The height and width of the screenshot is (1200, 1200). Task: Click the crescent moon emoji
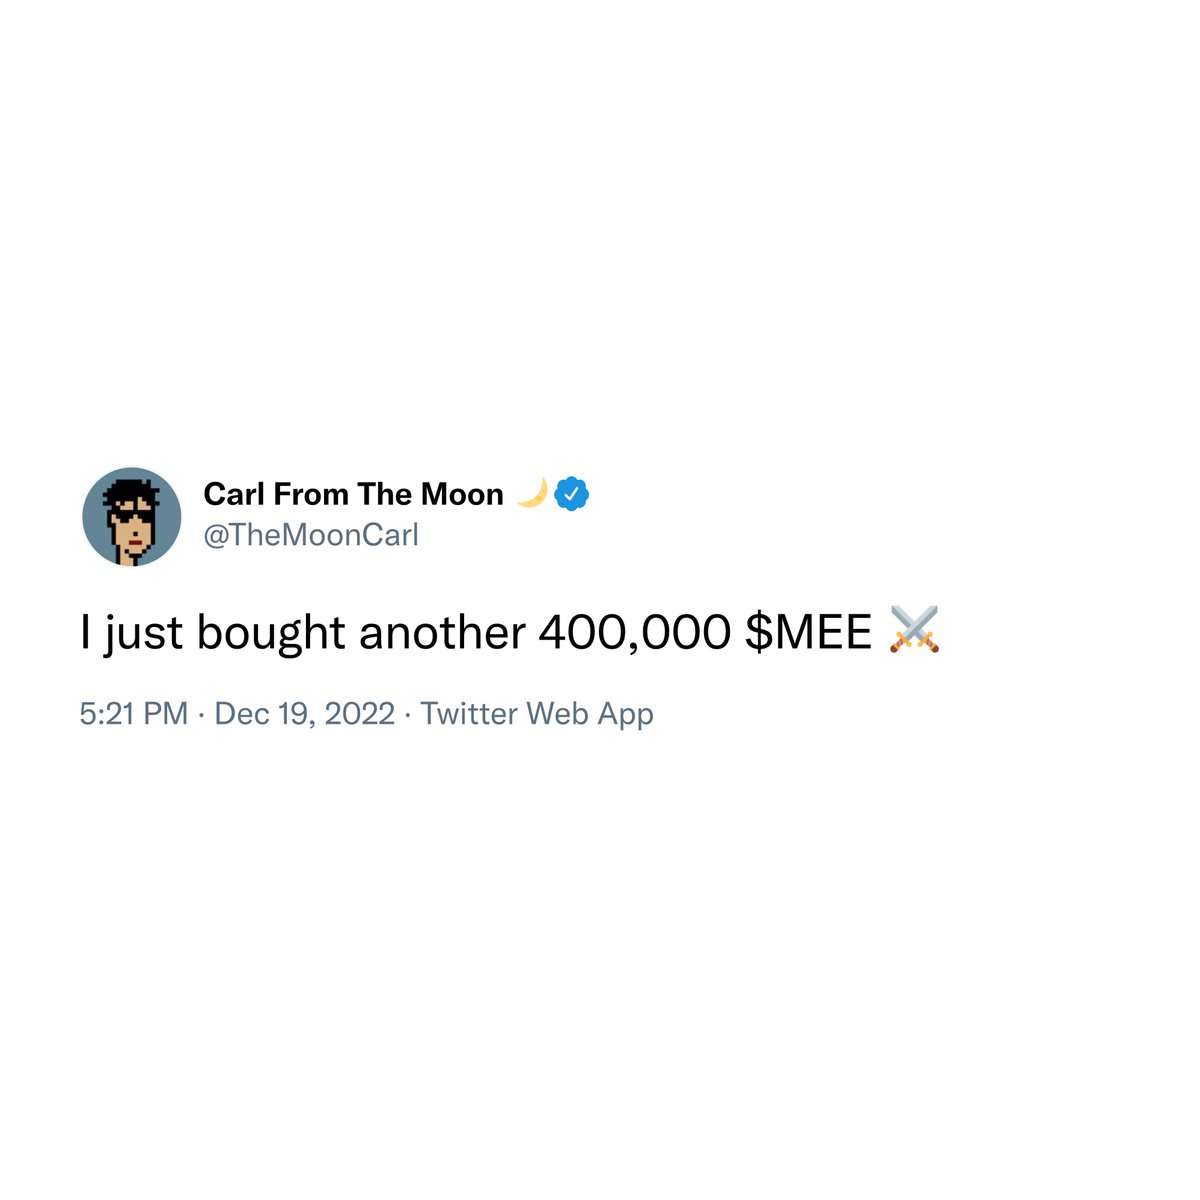532,493
